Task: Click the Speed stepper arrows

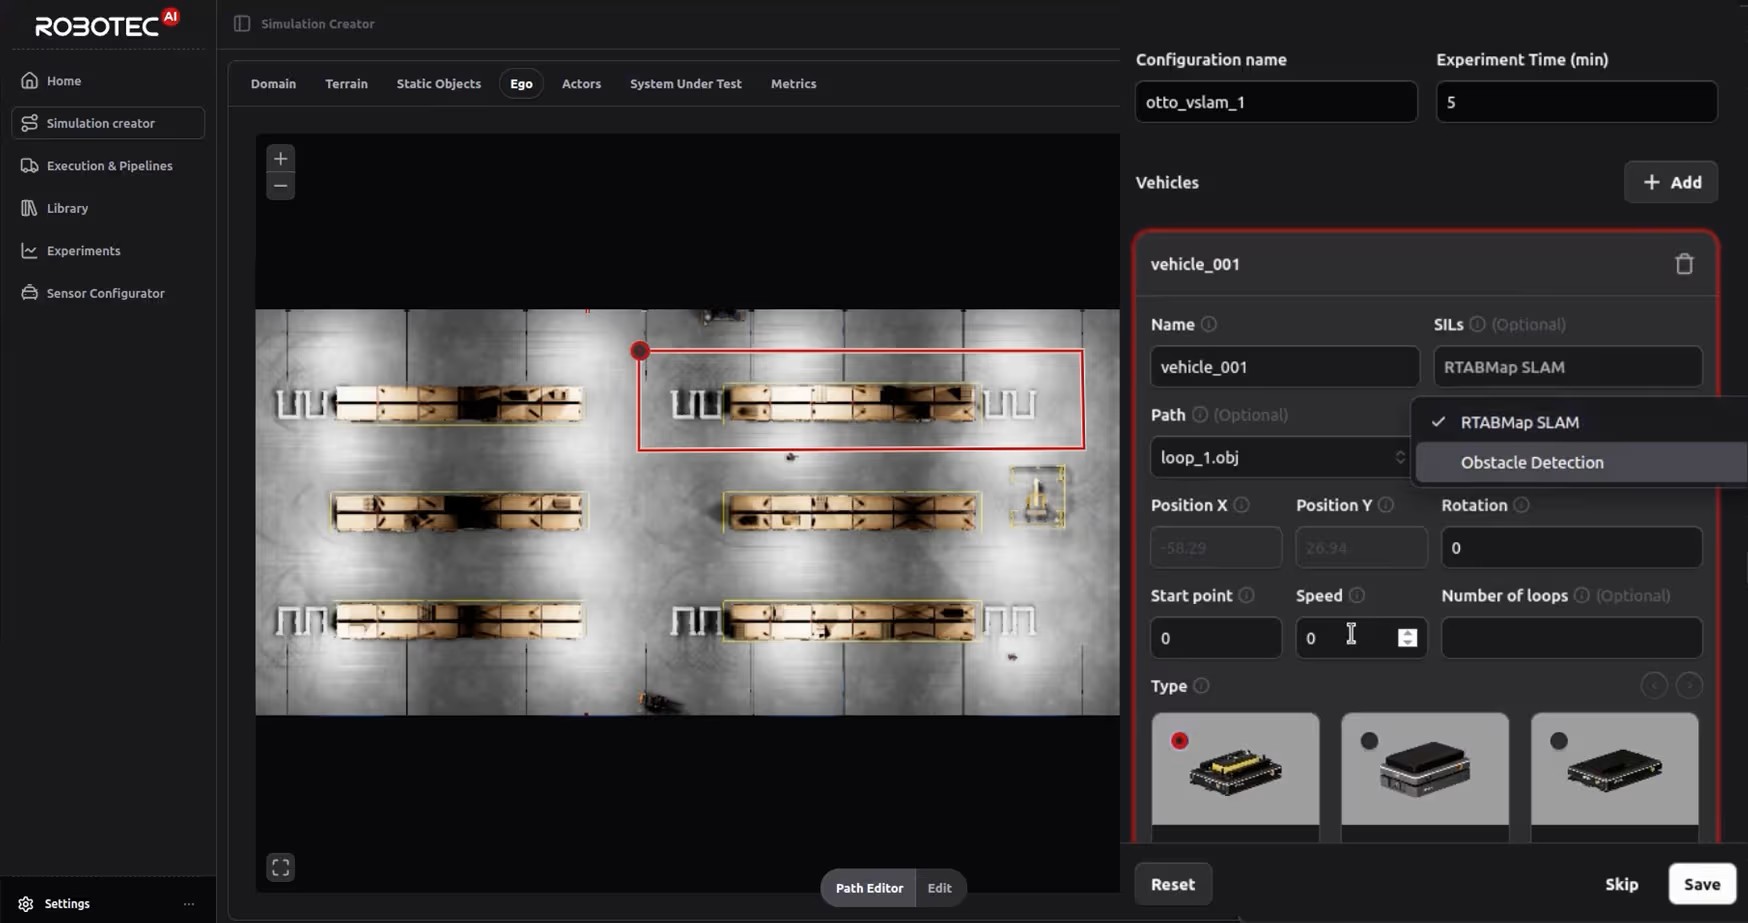Action: point(1407,638)
